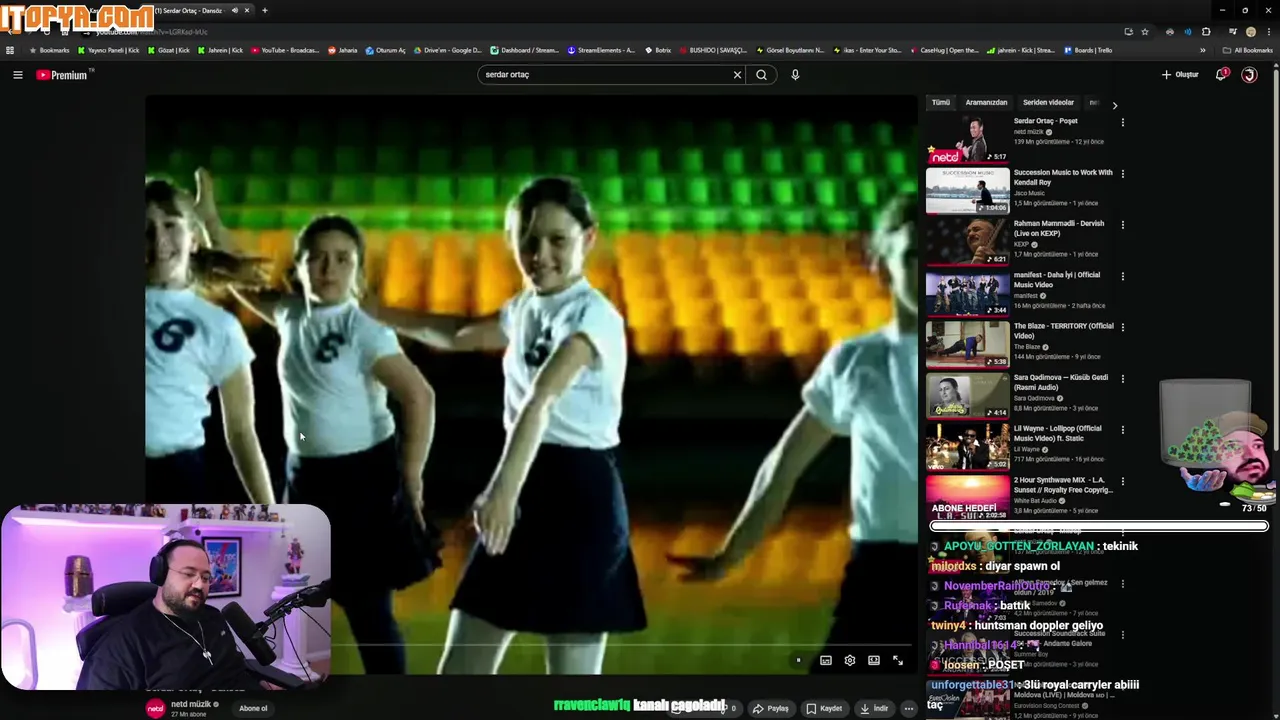Open more options for Succession Music video
The height and width of the screenshot is (720, 1280).
click(x=1122, y=173)
